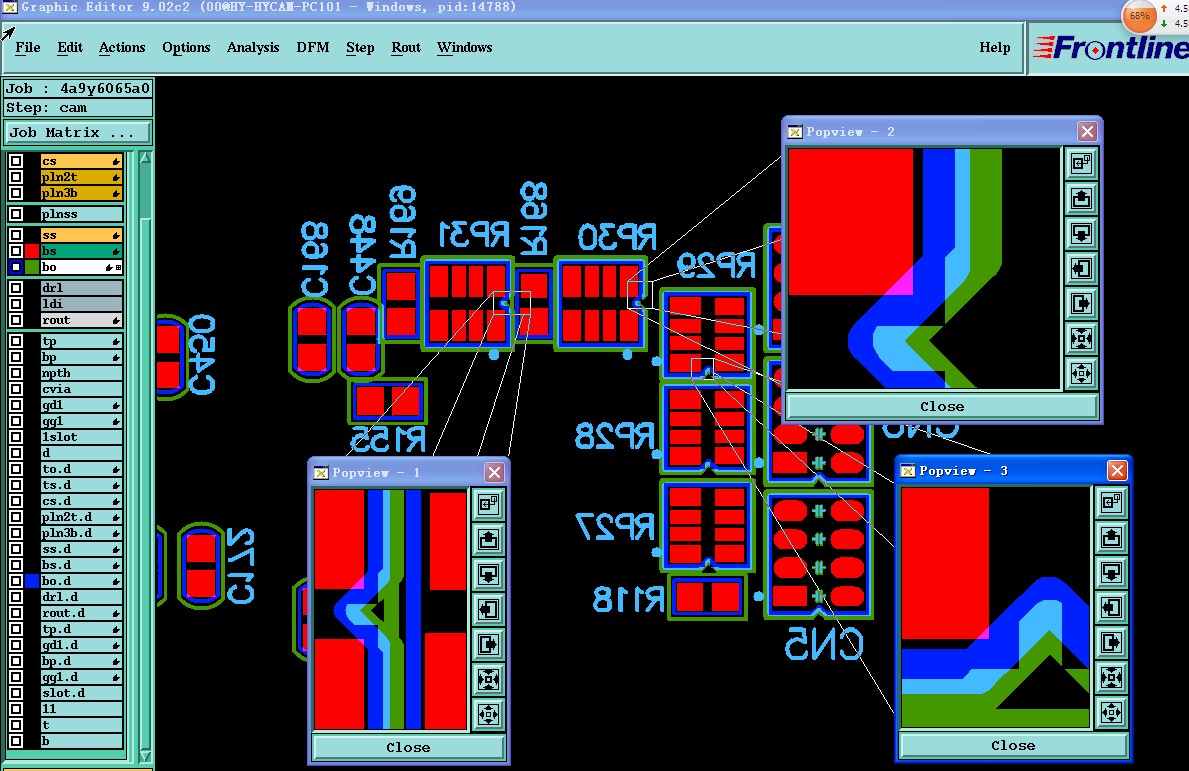Zoom out Popview 2 view
Screen dimensions: 1189x771
coord(1081,373)
